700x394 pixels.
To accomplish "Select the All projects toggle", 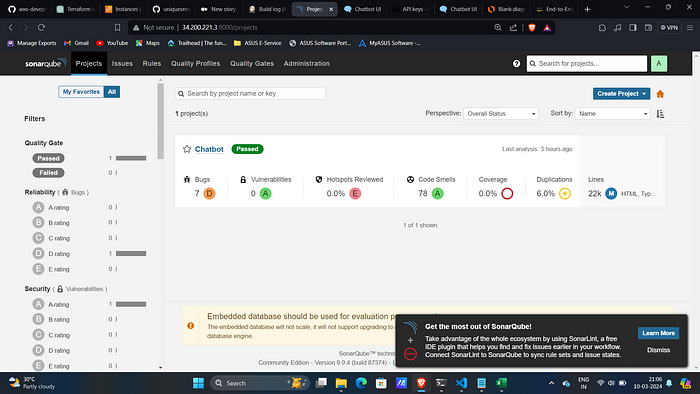I will pos(112,91).
